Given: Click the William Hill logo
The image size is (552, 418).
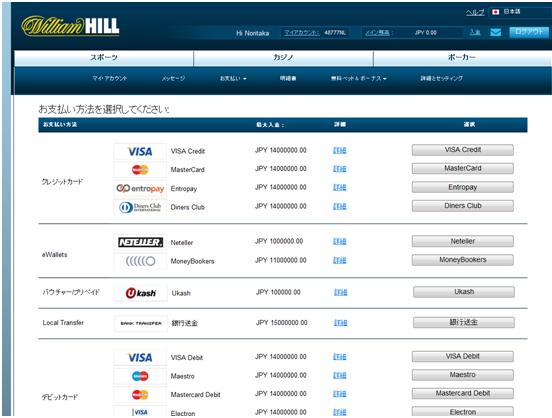Looking at the screenshot, I should [x=70, y=26].
